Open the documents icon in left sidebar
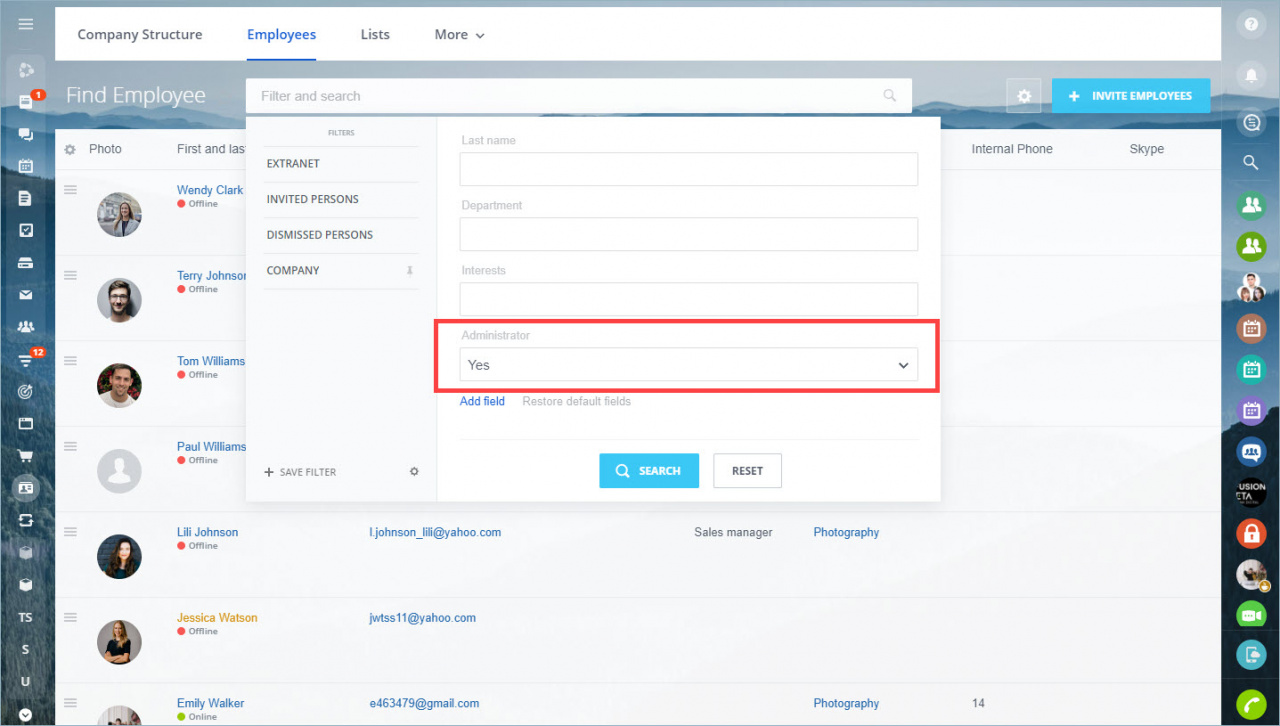Screen dimensions: 1280x726 [x=26, y=198]
